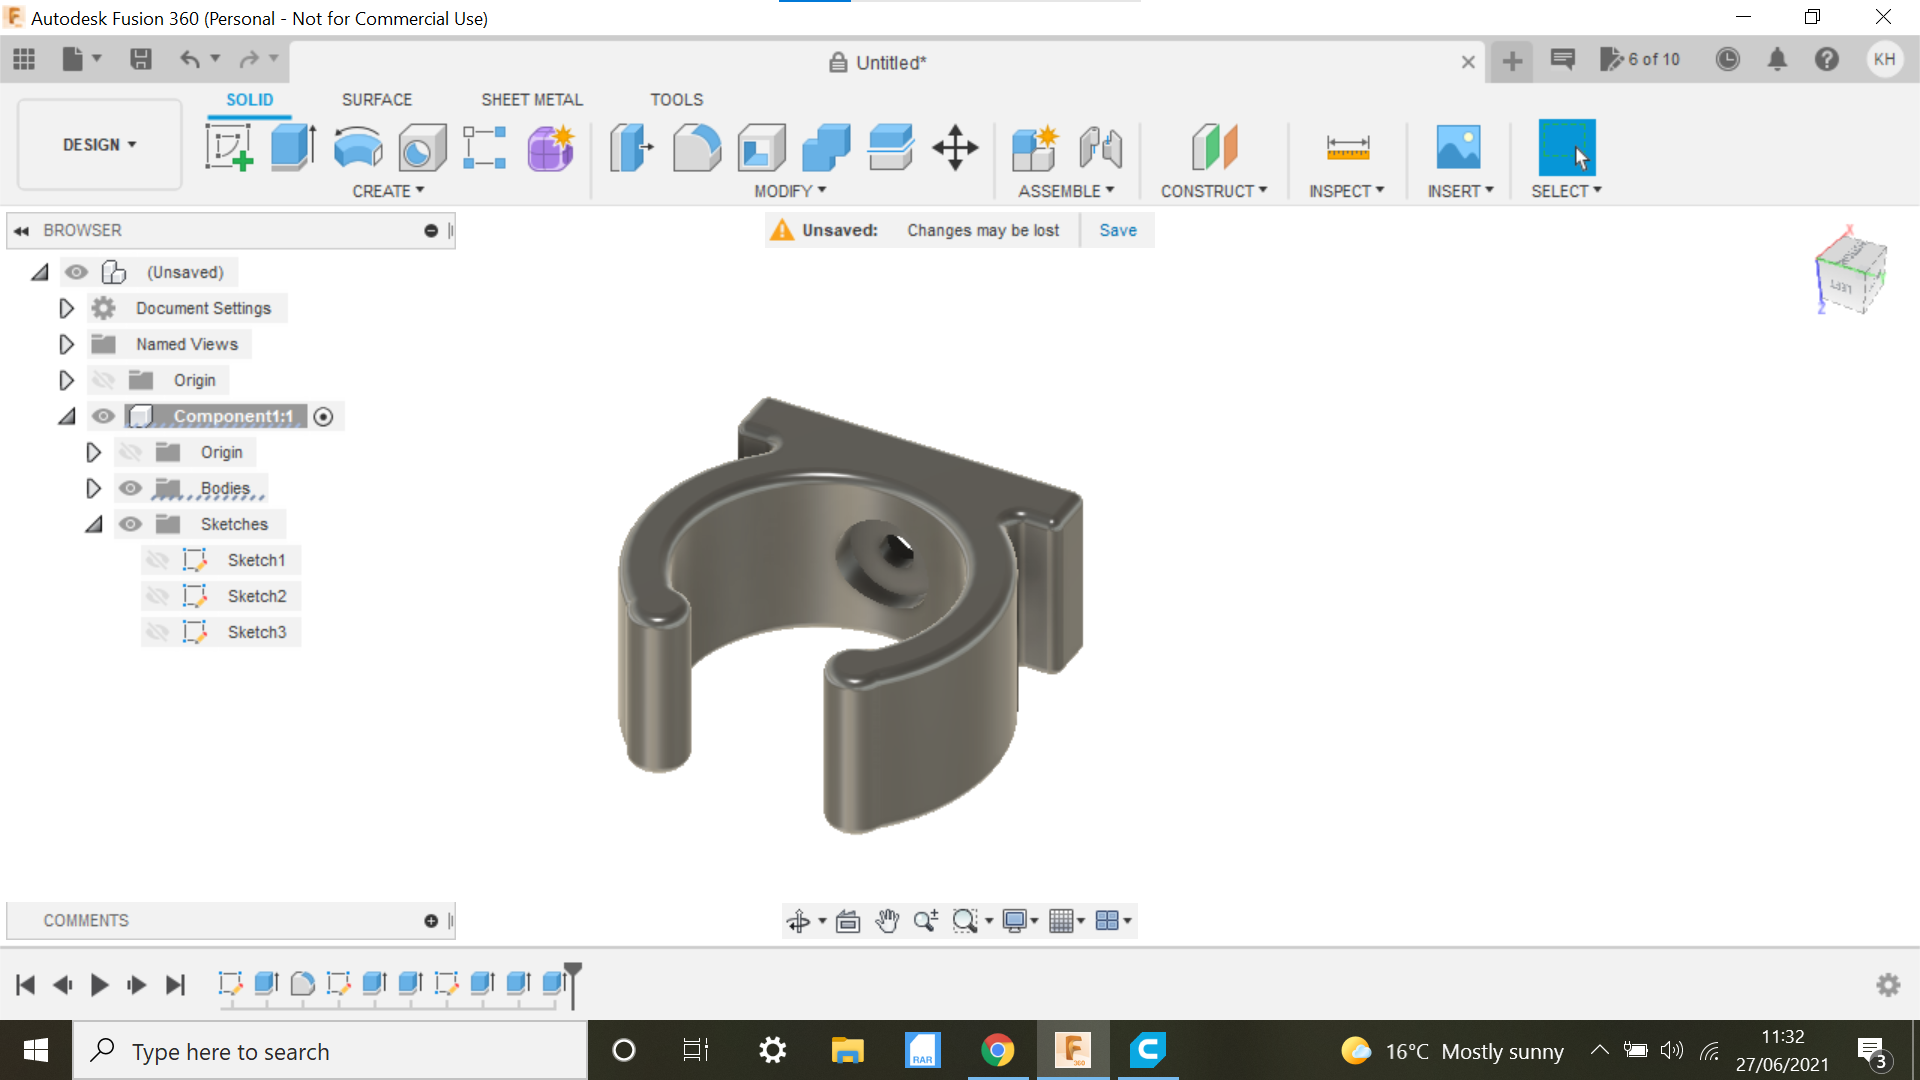Switch to the SURFACE tab
Image resolution: width=1920 pixels, height=1080 pixels.
tap(377, 100)
